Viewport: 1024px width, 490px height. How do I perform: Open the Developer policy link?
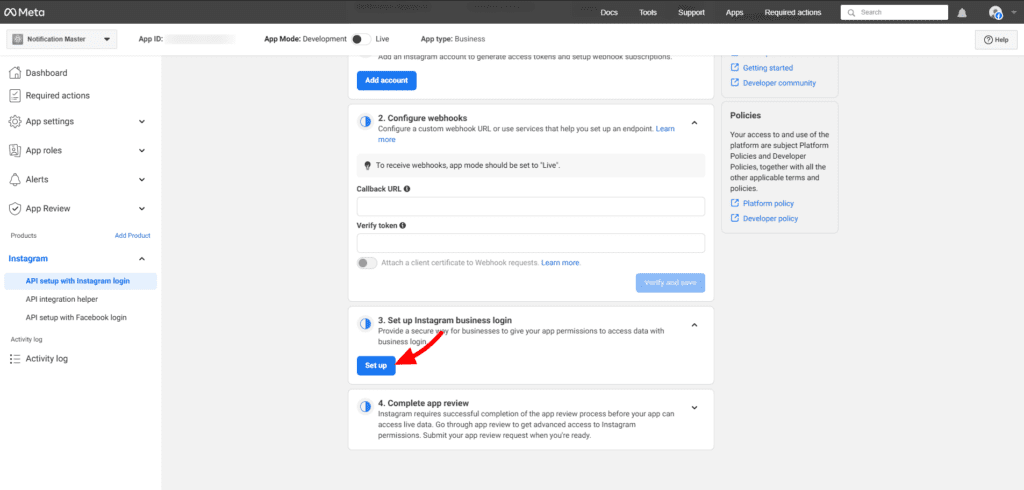771,218
